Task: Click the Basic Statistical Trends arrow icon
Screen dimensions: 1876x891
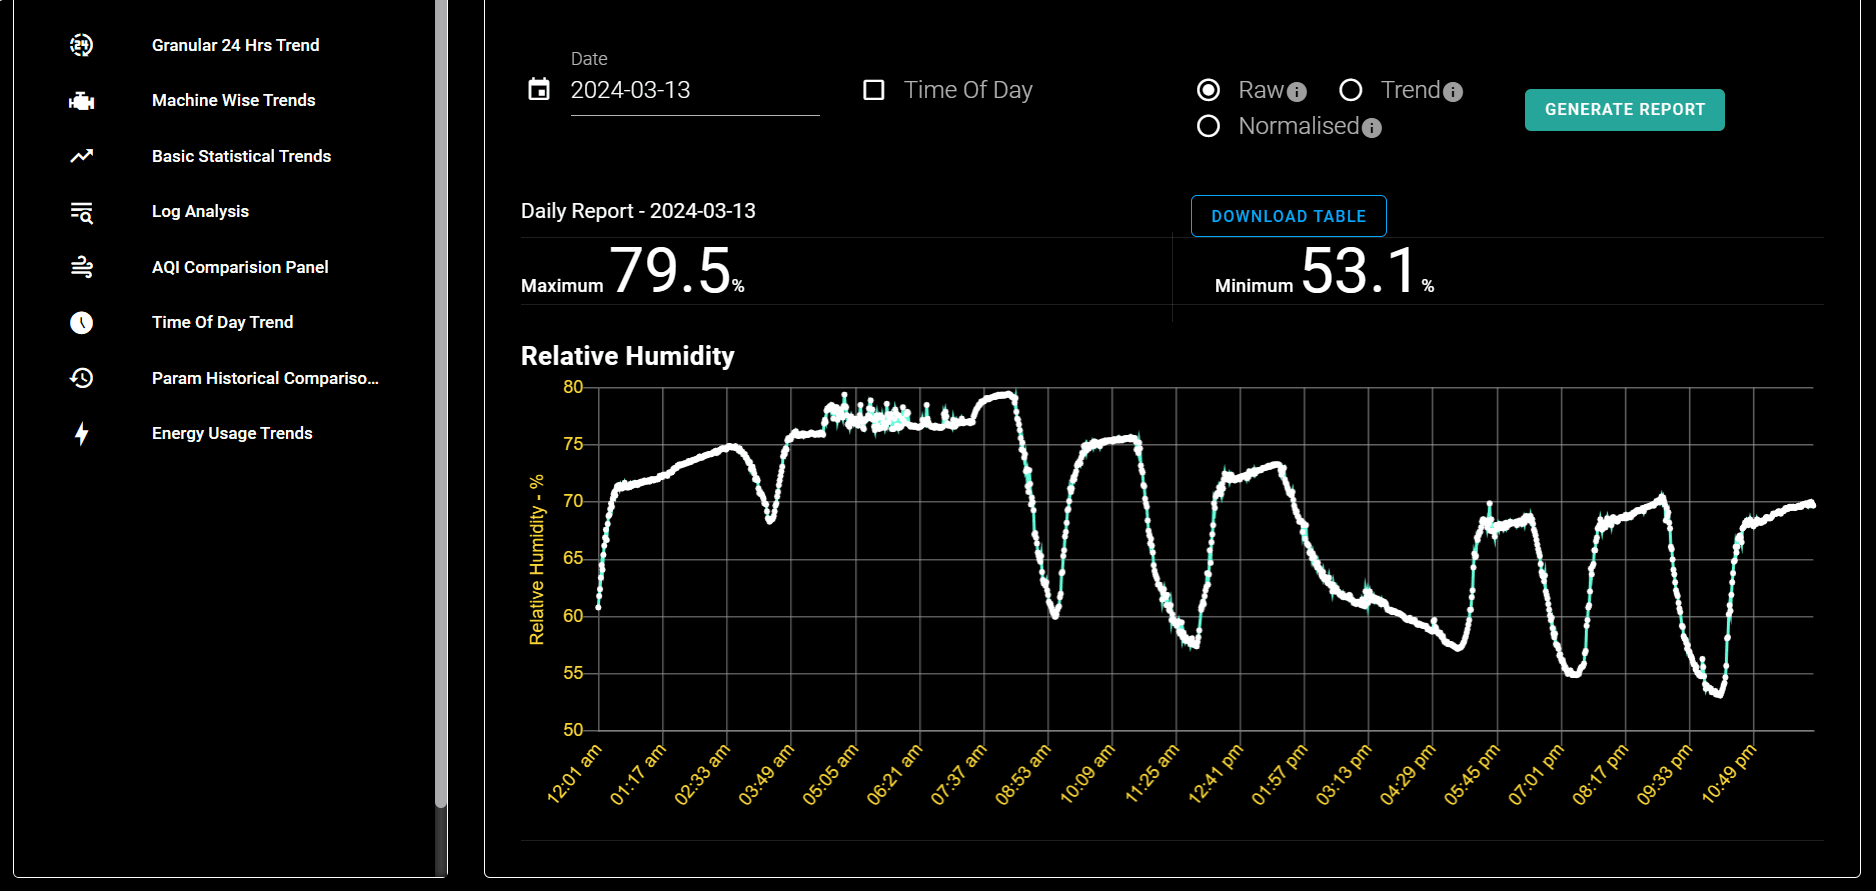Action: pos(81,156)
